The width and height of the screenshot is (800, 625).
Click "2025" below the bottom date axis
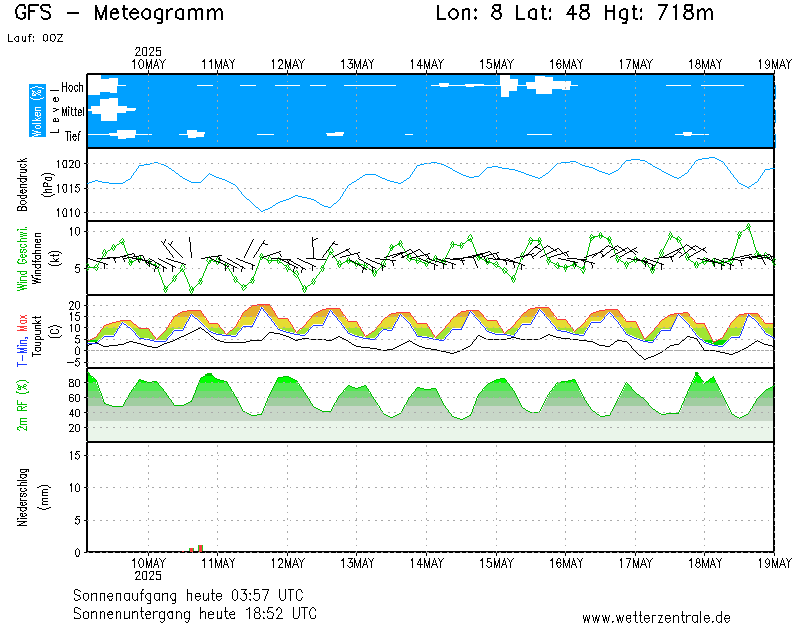(x=148, y=576)
